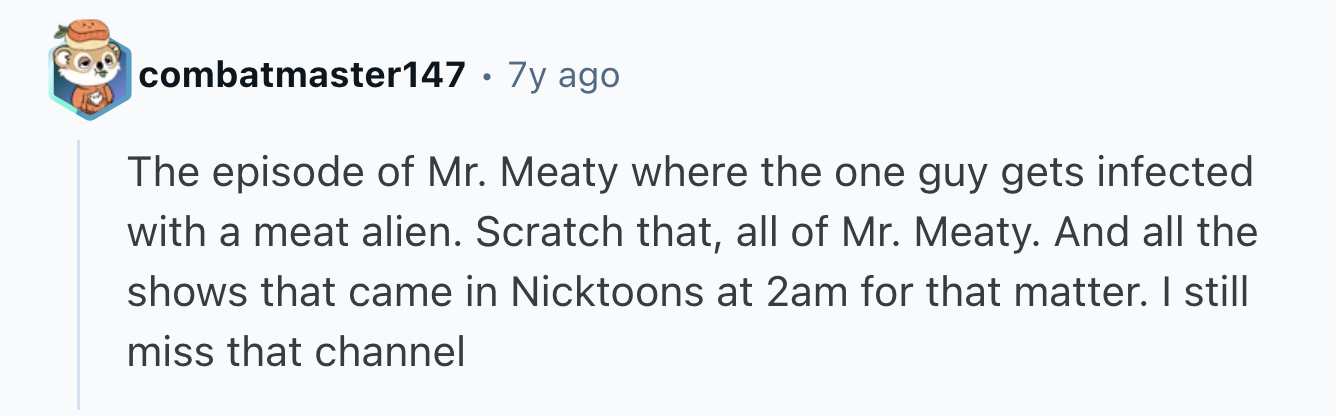
Task: Collapse the comment using the thread line
Action: pyautogui.click(x=79, y=275)
